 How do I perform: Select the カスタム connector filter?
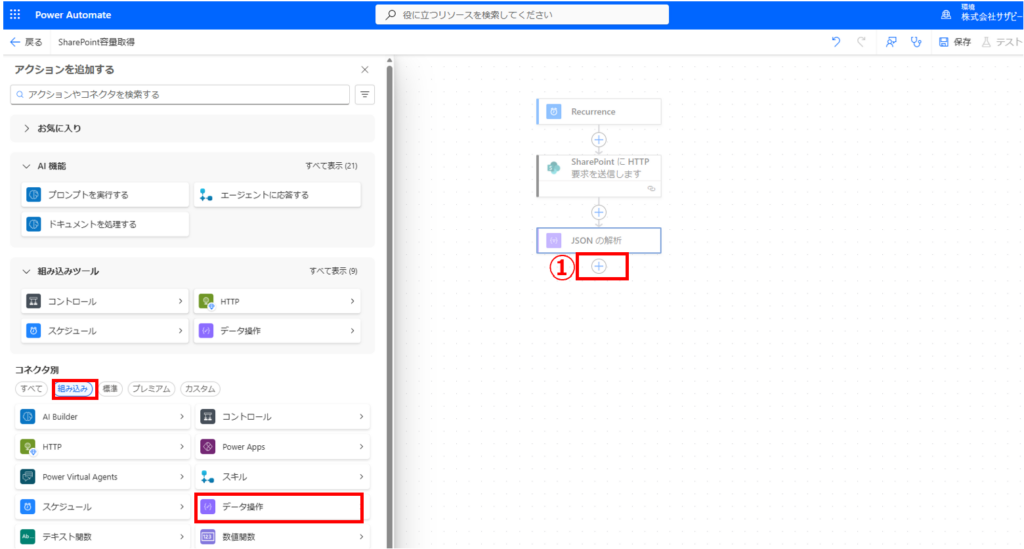coord(200,388)
